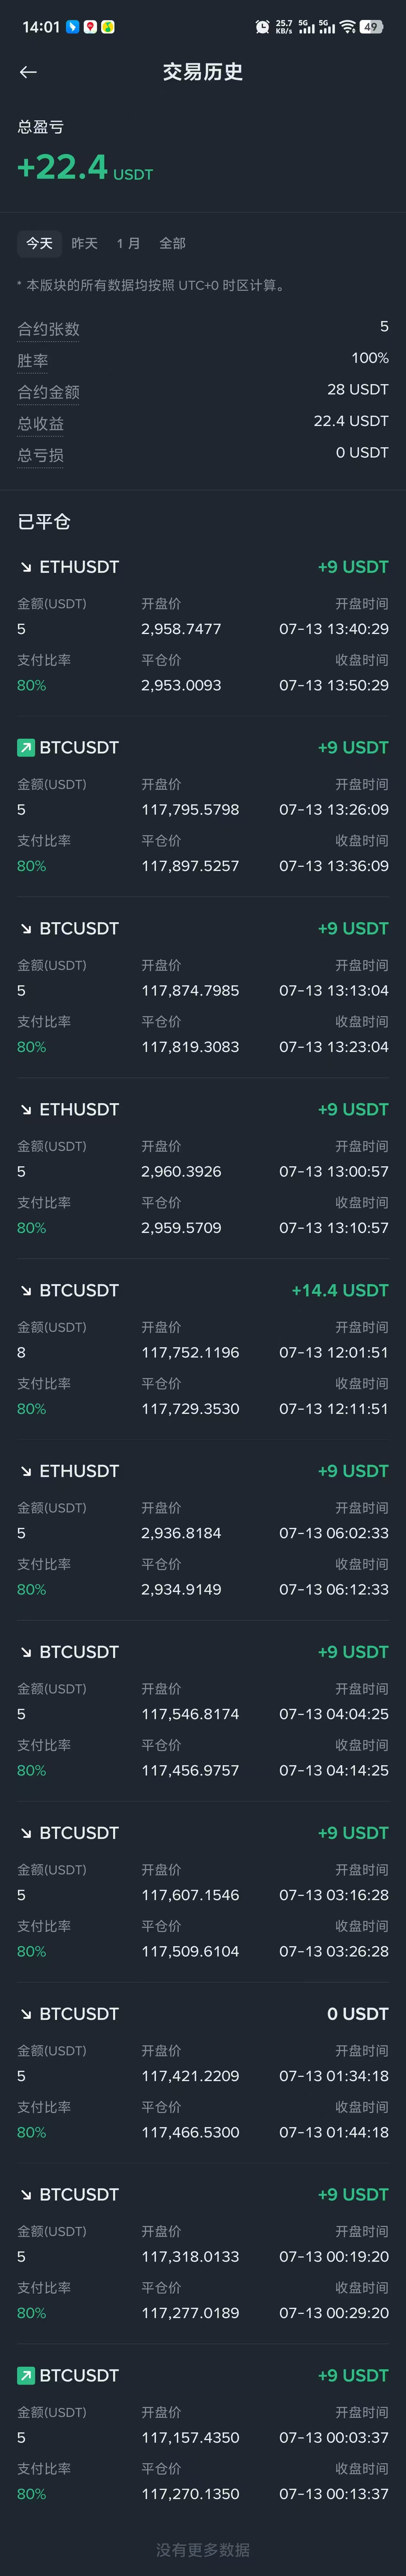Tap the underlined 总亏损 label
This screenshot has height=2576, width=406.
pyautogui.click(x=40, y=455)
